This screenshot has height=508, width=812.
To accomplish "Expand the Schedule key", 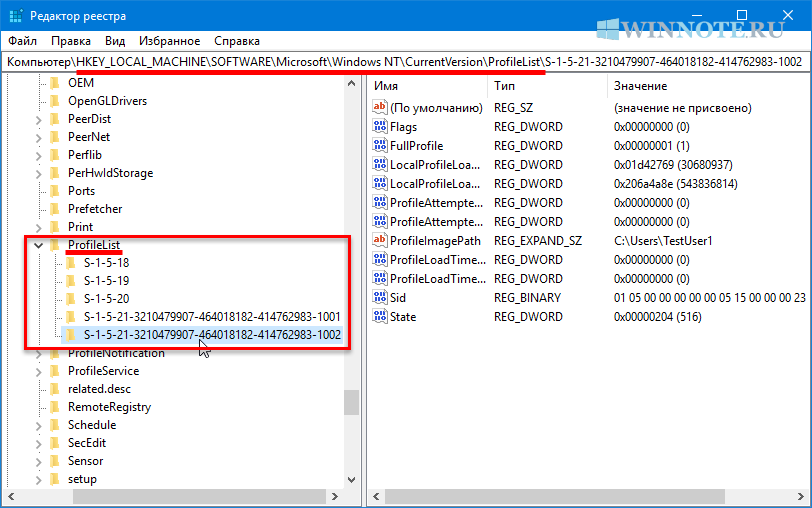I will click(38, 426).
